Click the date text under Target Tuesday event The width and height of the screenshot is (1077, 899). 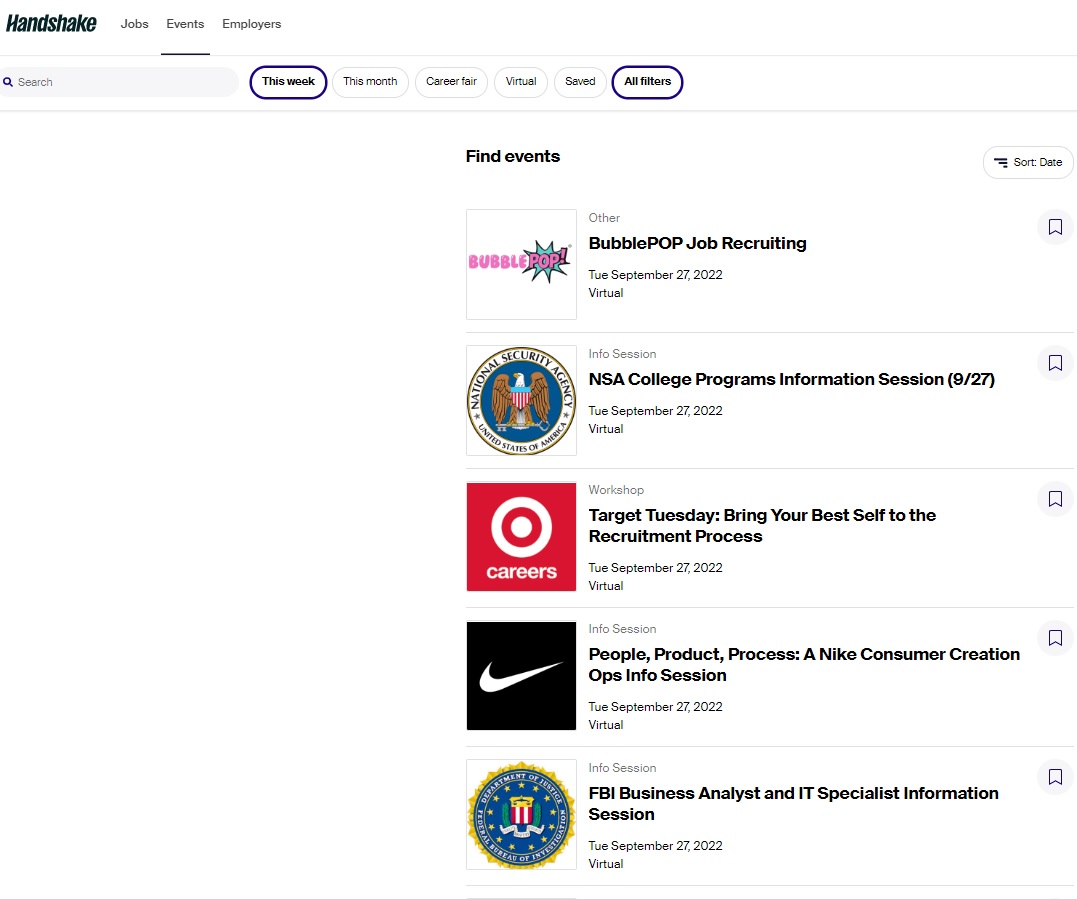coord(655,568)
